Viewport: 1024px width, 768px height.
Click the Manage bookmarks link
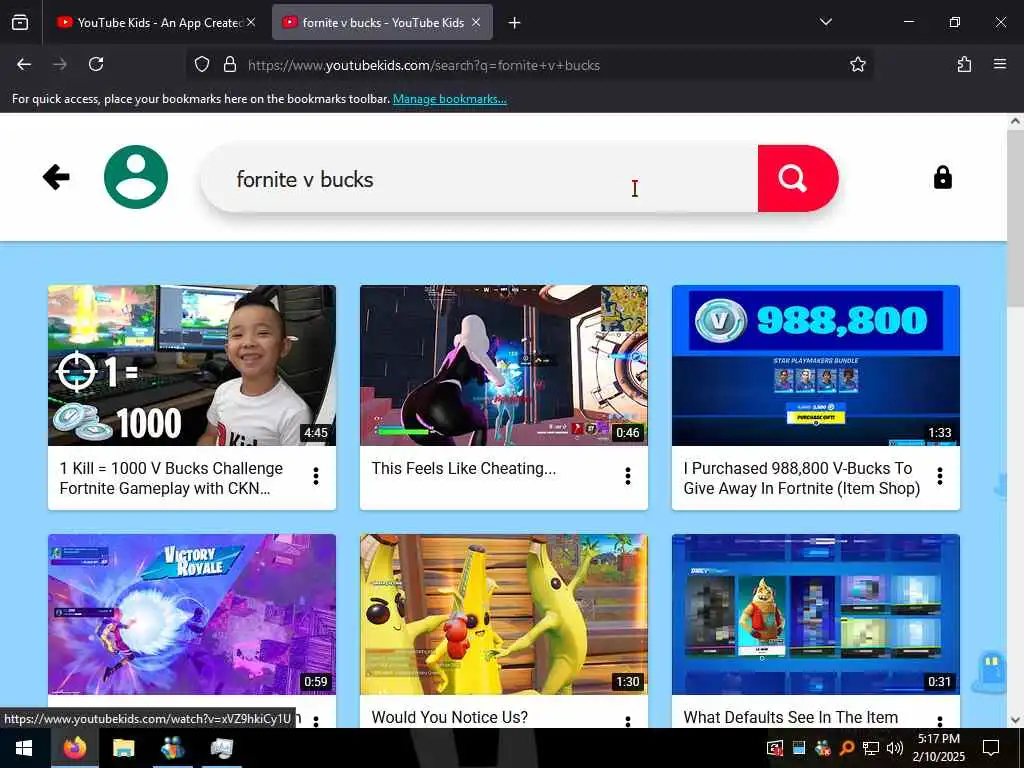[x=449, y=99]
